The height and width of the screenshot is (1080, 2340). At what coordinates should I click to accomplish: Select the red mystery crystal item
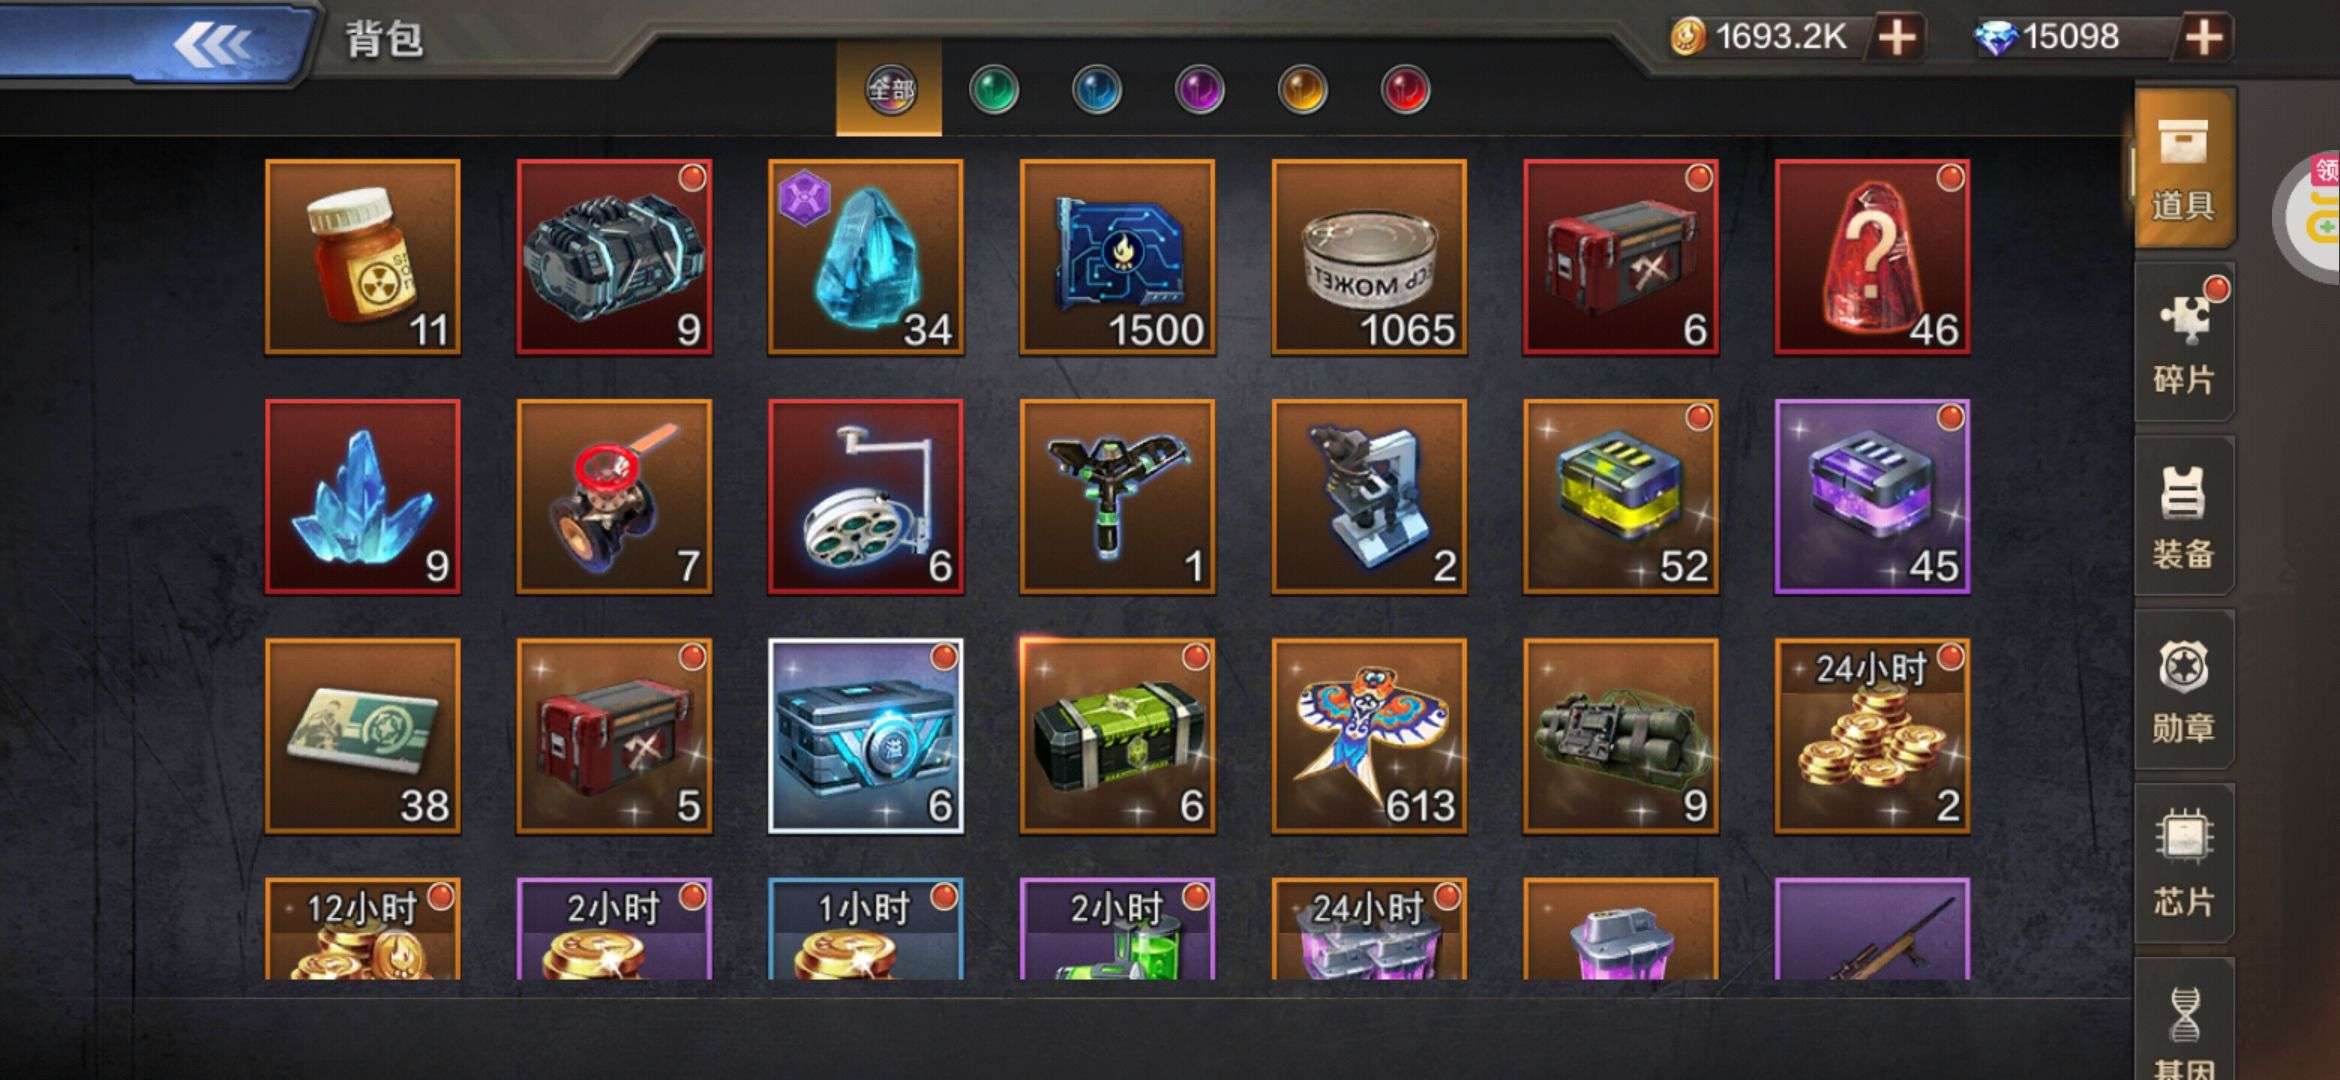[x=1872, y=257]
